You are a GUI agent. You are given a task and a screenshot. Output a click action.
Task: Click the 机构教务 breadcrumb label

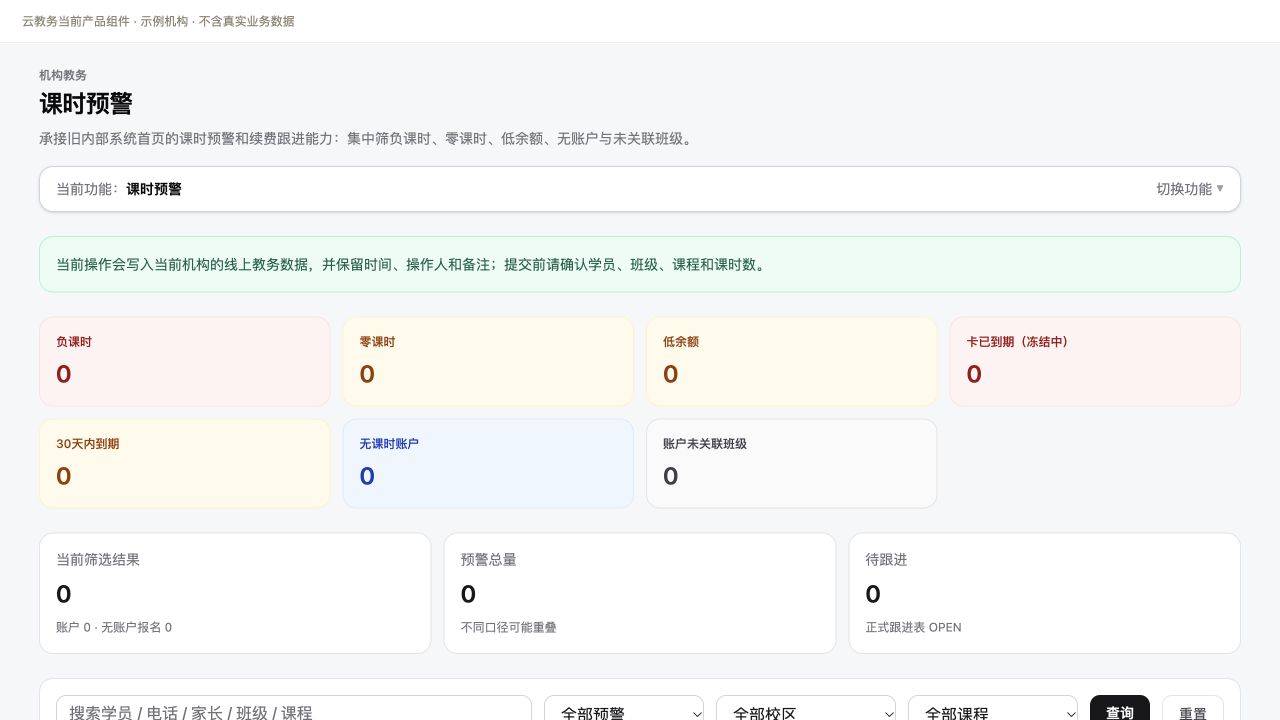tap(63, 75)
